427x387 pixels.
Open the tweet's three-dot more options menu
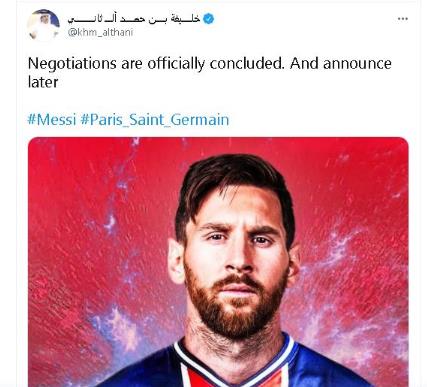tap(403, 19)
